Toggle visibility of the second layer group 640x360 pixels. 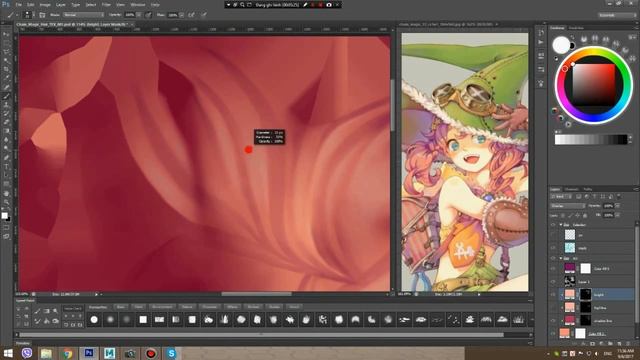tap(553, 258)
